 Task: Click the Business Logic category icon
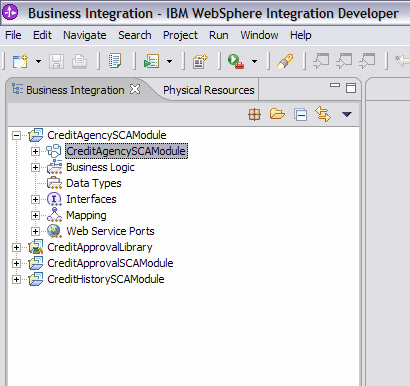click(x=54, y=167)
